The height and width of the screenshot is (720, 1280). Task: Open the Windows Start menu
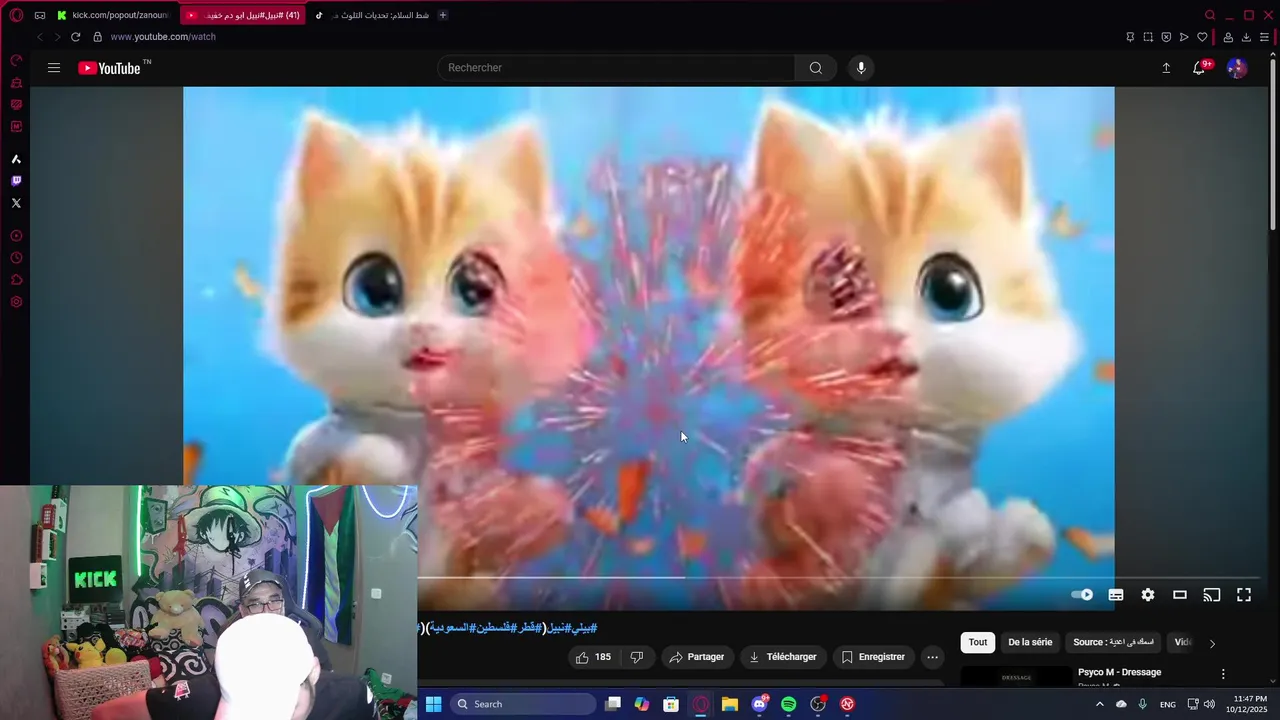(x=433, y=704)
